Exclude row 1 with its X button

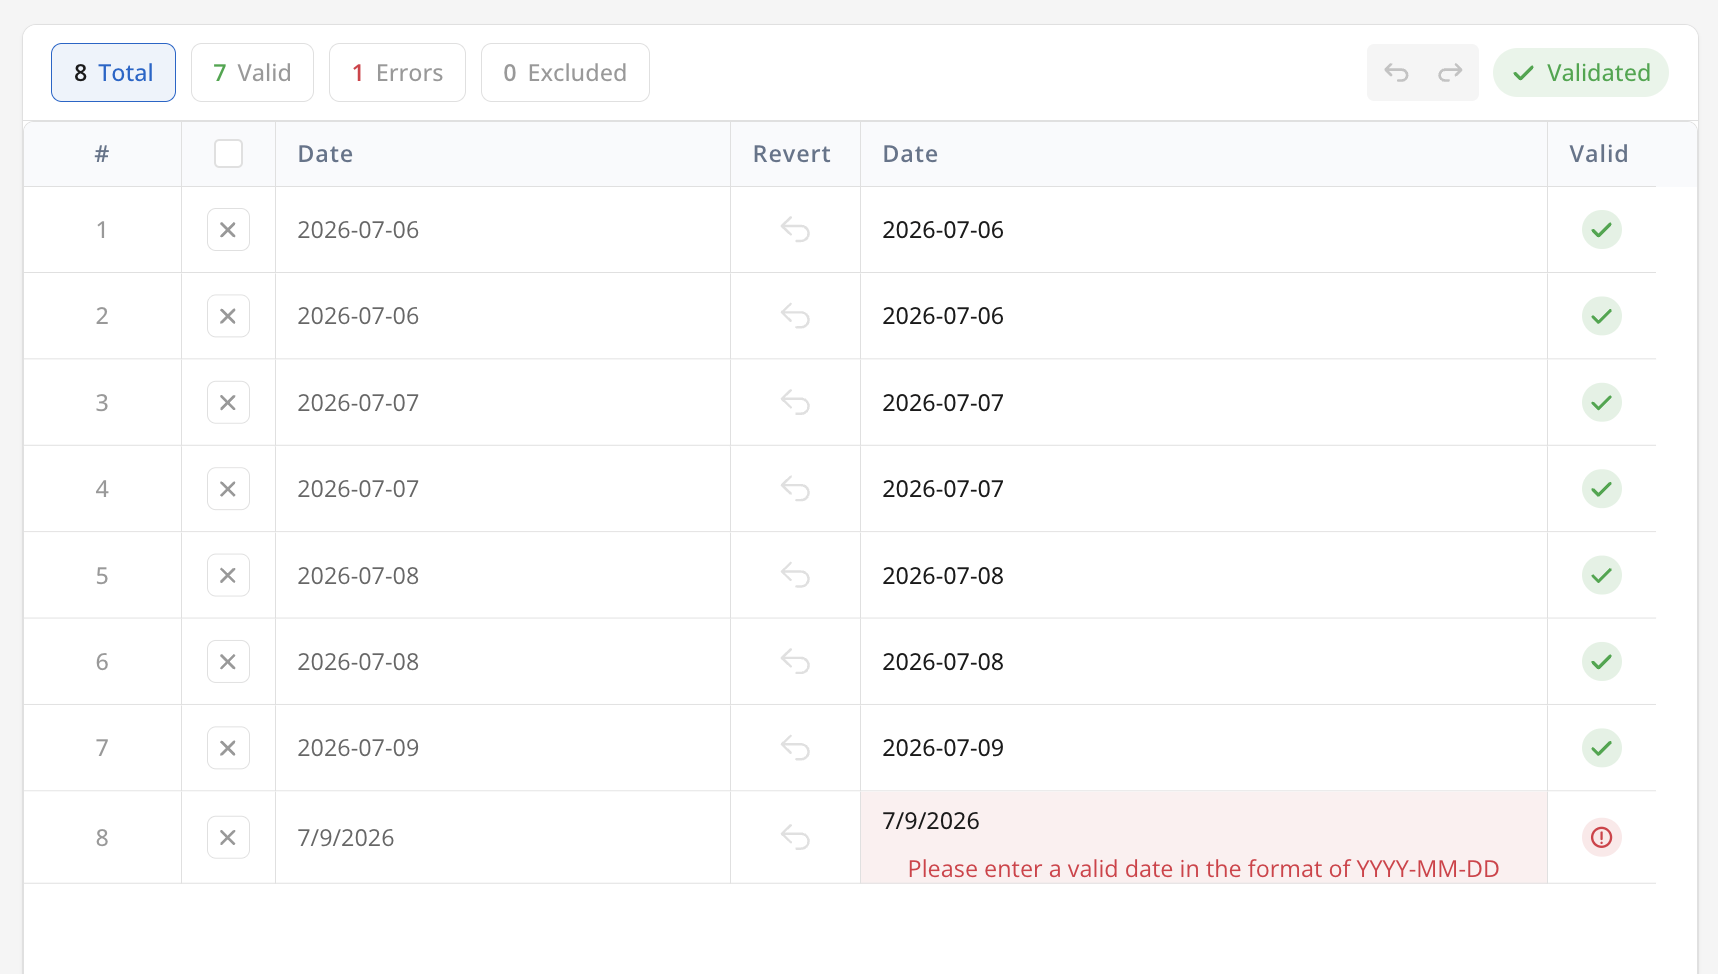click(228, 230)
